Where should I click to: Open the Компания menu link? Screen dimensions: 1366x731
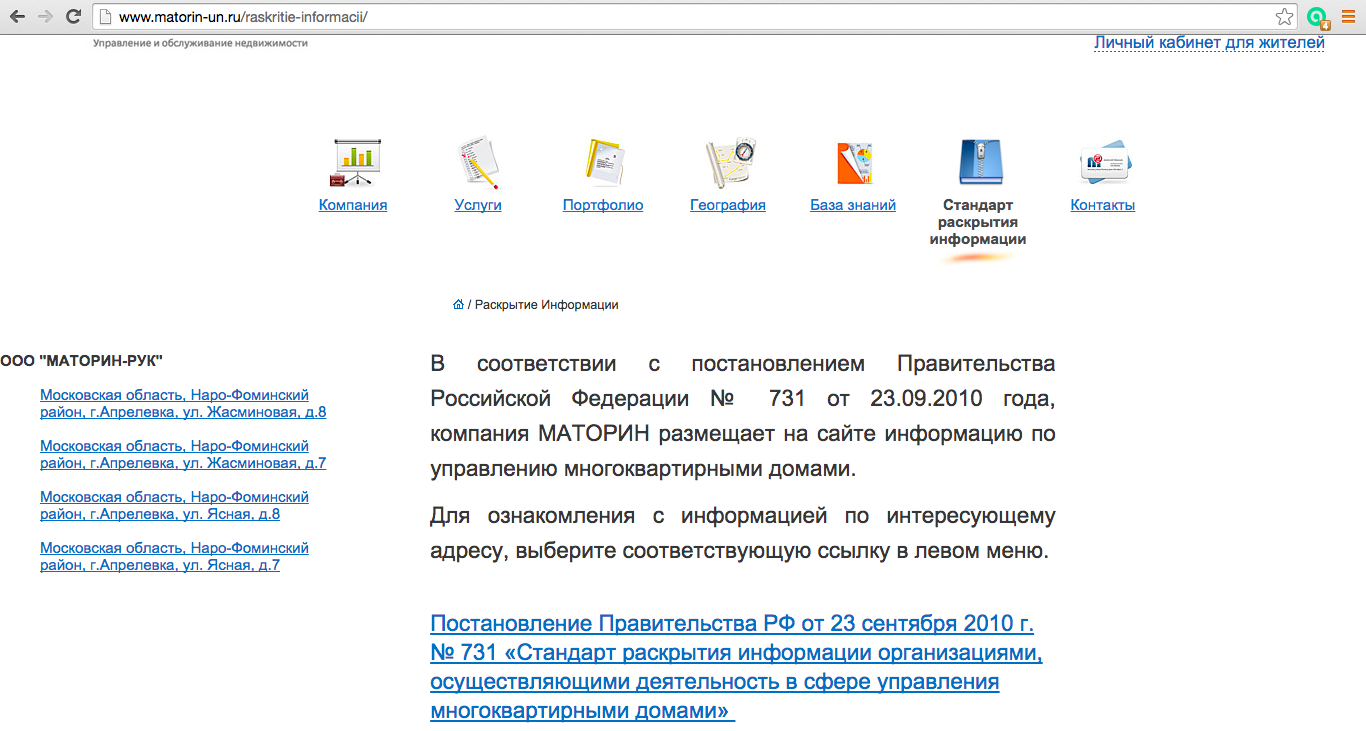coord(353,205)
